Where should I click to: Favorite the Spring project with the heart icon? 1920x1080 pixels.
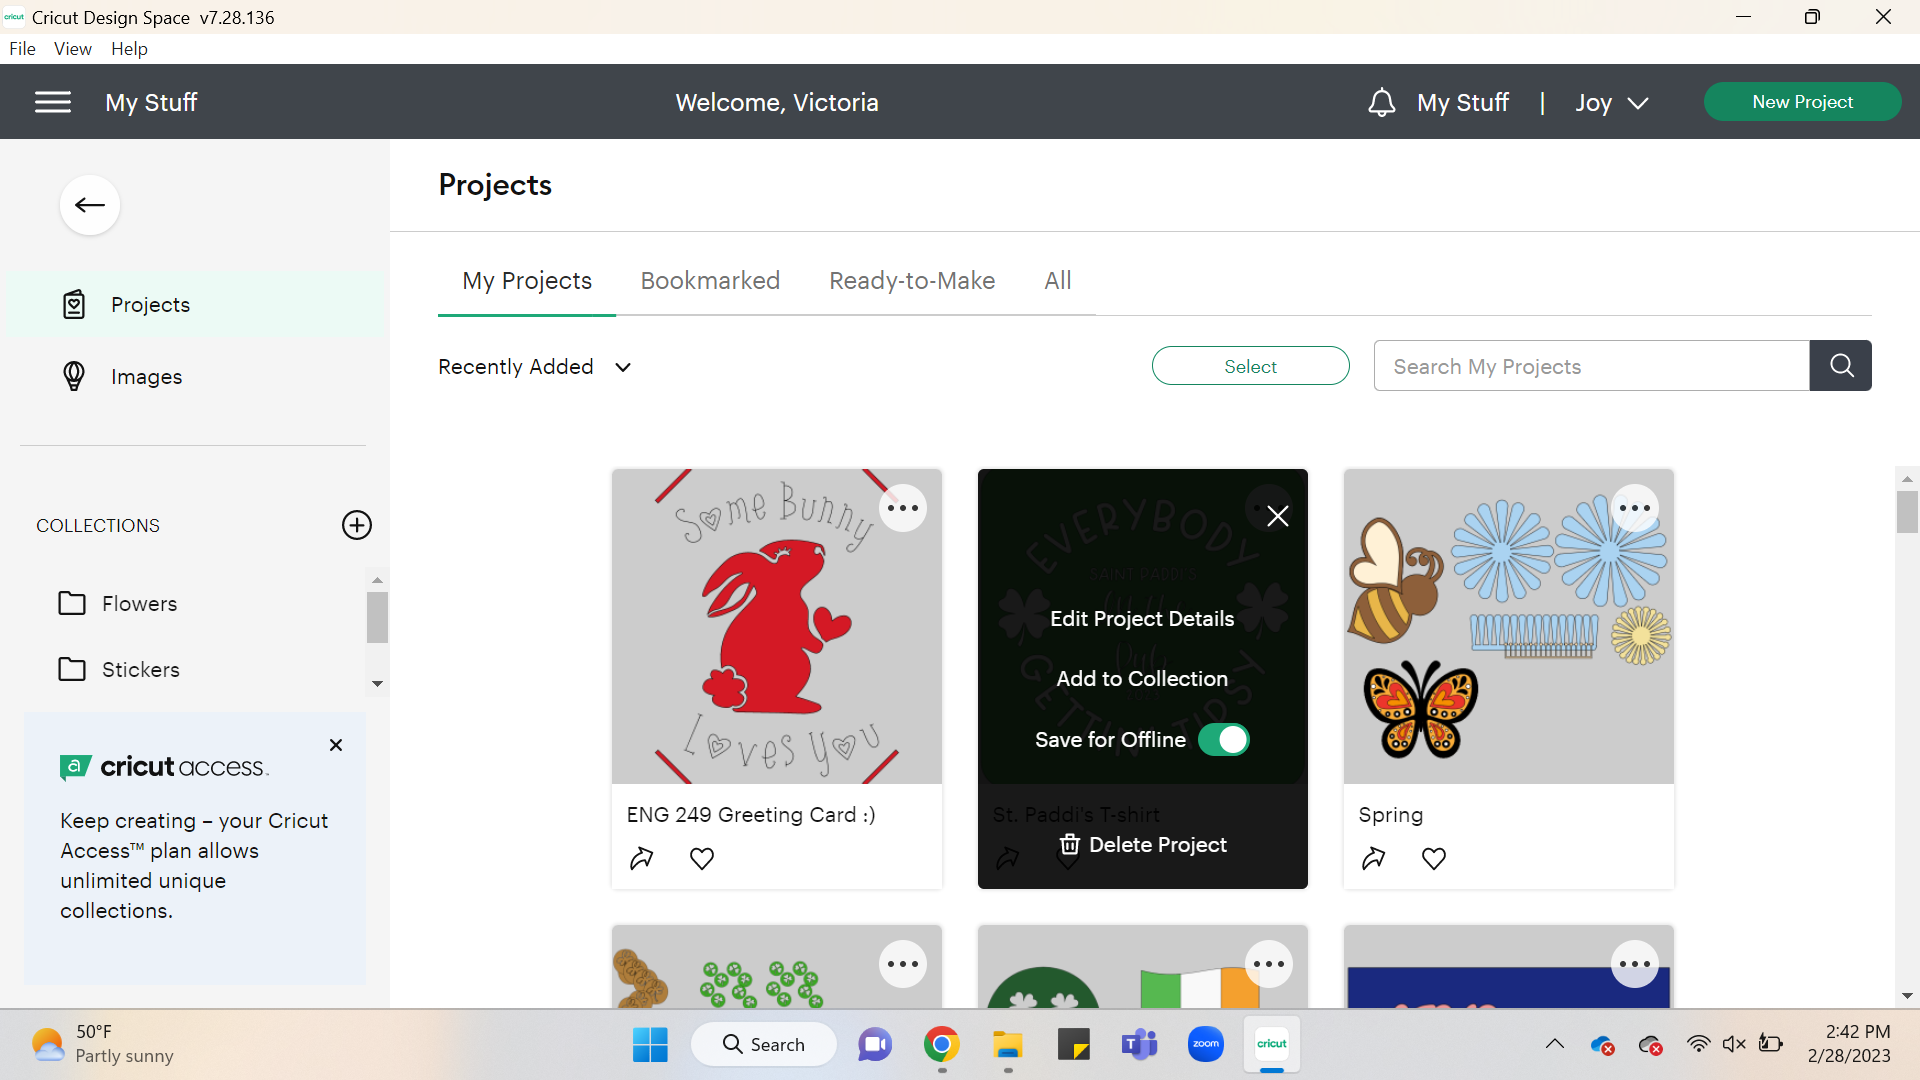1433,858
